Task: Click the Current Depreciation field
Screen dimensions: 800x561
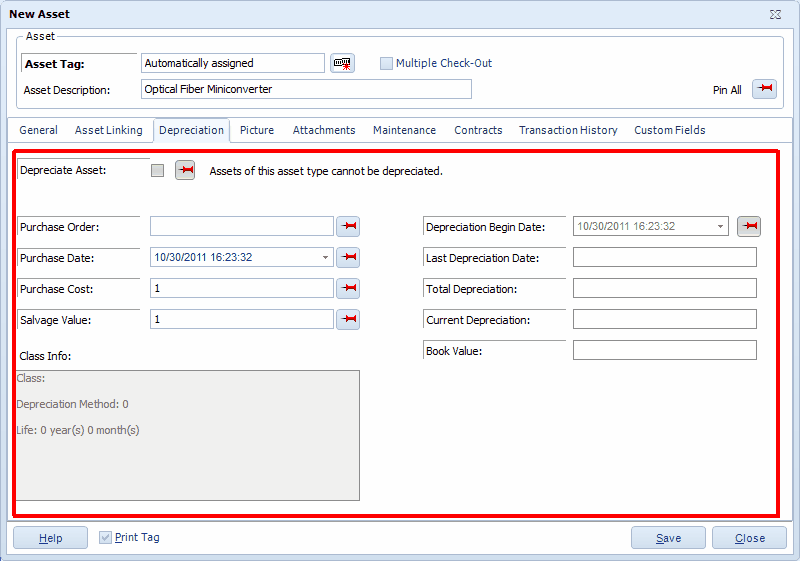Action: pos(665,319)
